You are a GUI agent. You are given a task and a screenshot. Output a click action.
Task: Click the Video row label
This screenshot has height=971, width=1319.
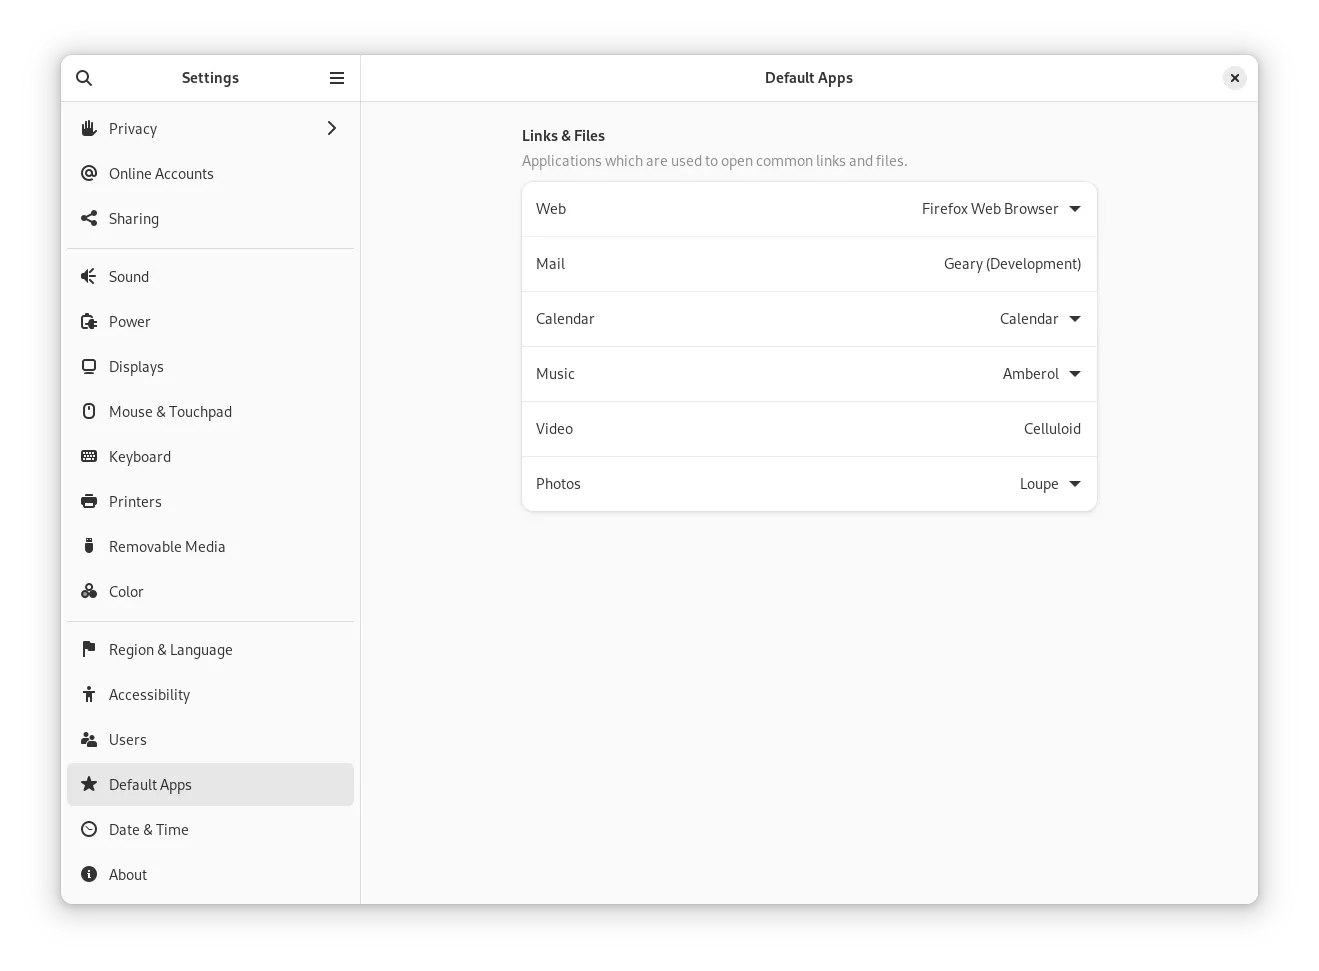click(554, 429)
